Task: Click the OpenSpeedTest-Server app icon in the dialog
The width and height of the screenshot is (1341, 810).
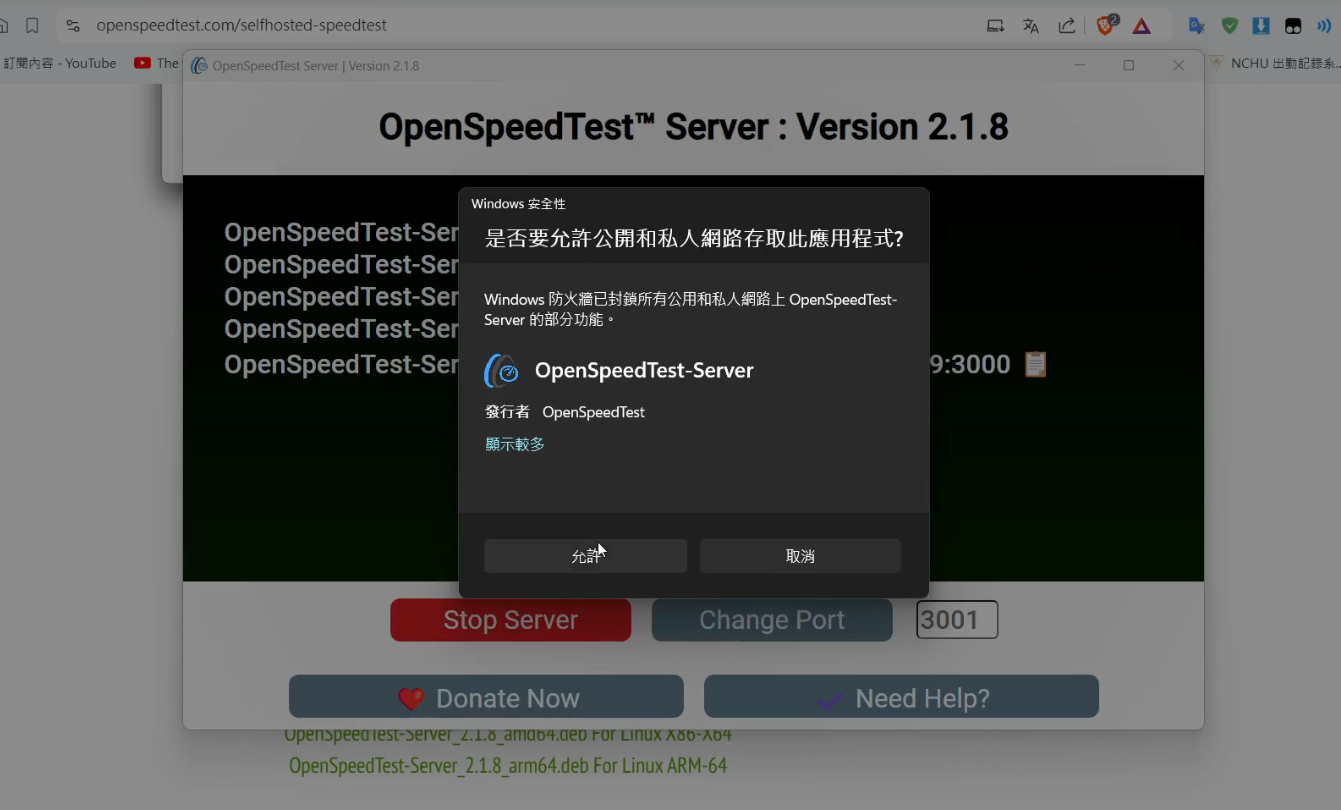Action: (x=502, y=371)
